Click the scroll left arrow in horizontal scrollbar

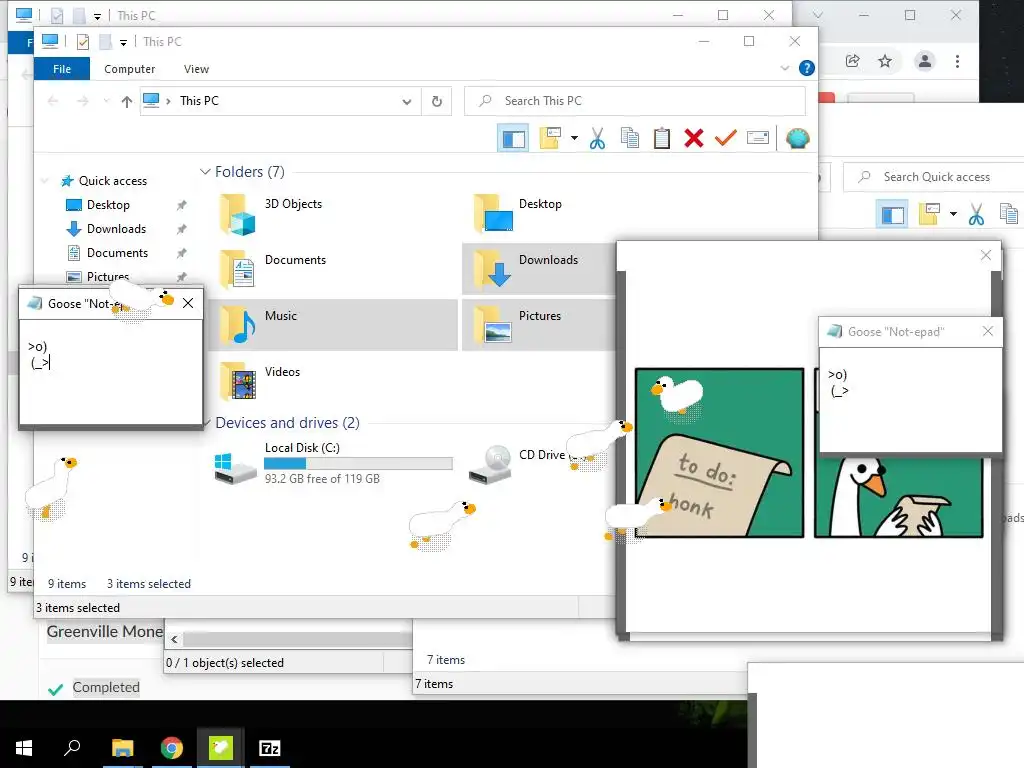click(174, 639)
